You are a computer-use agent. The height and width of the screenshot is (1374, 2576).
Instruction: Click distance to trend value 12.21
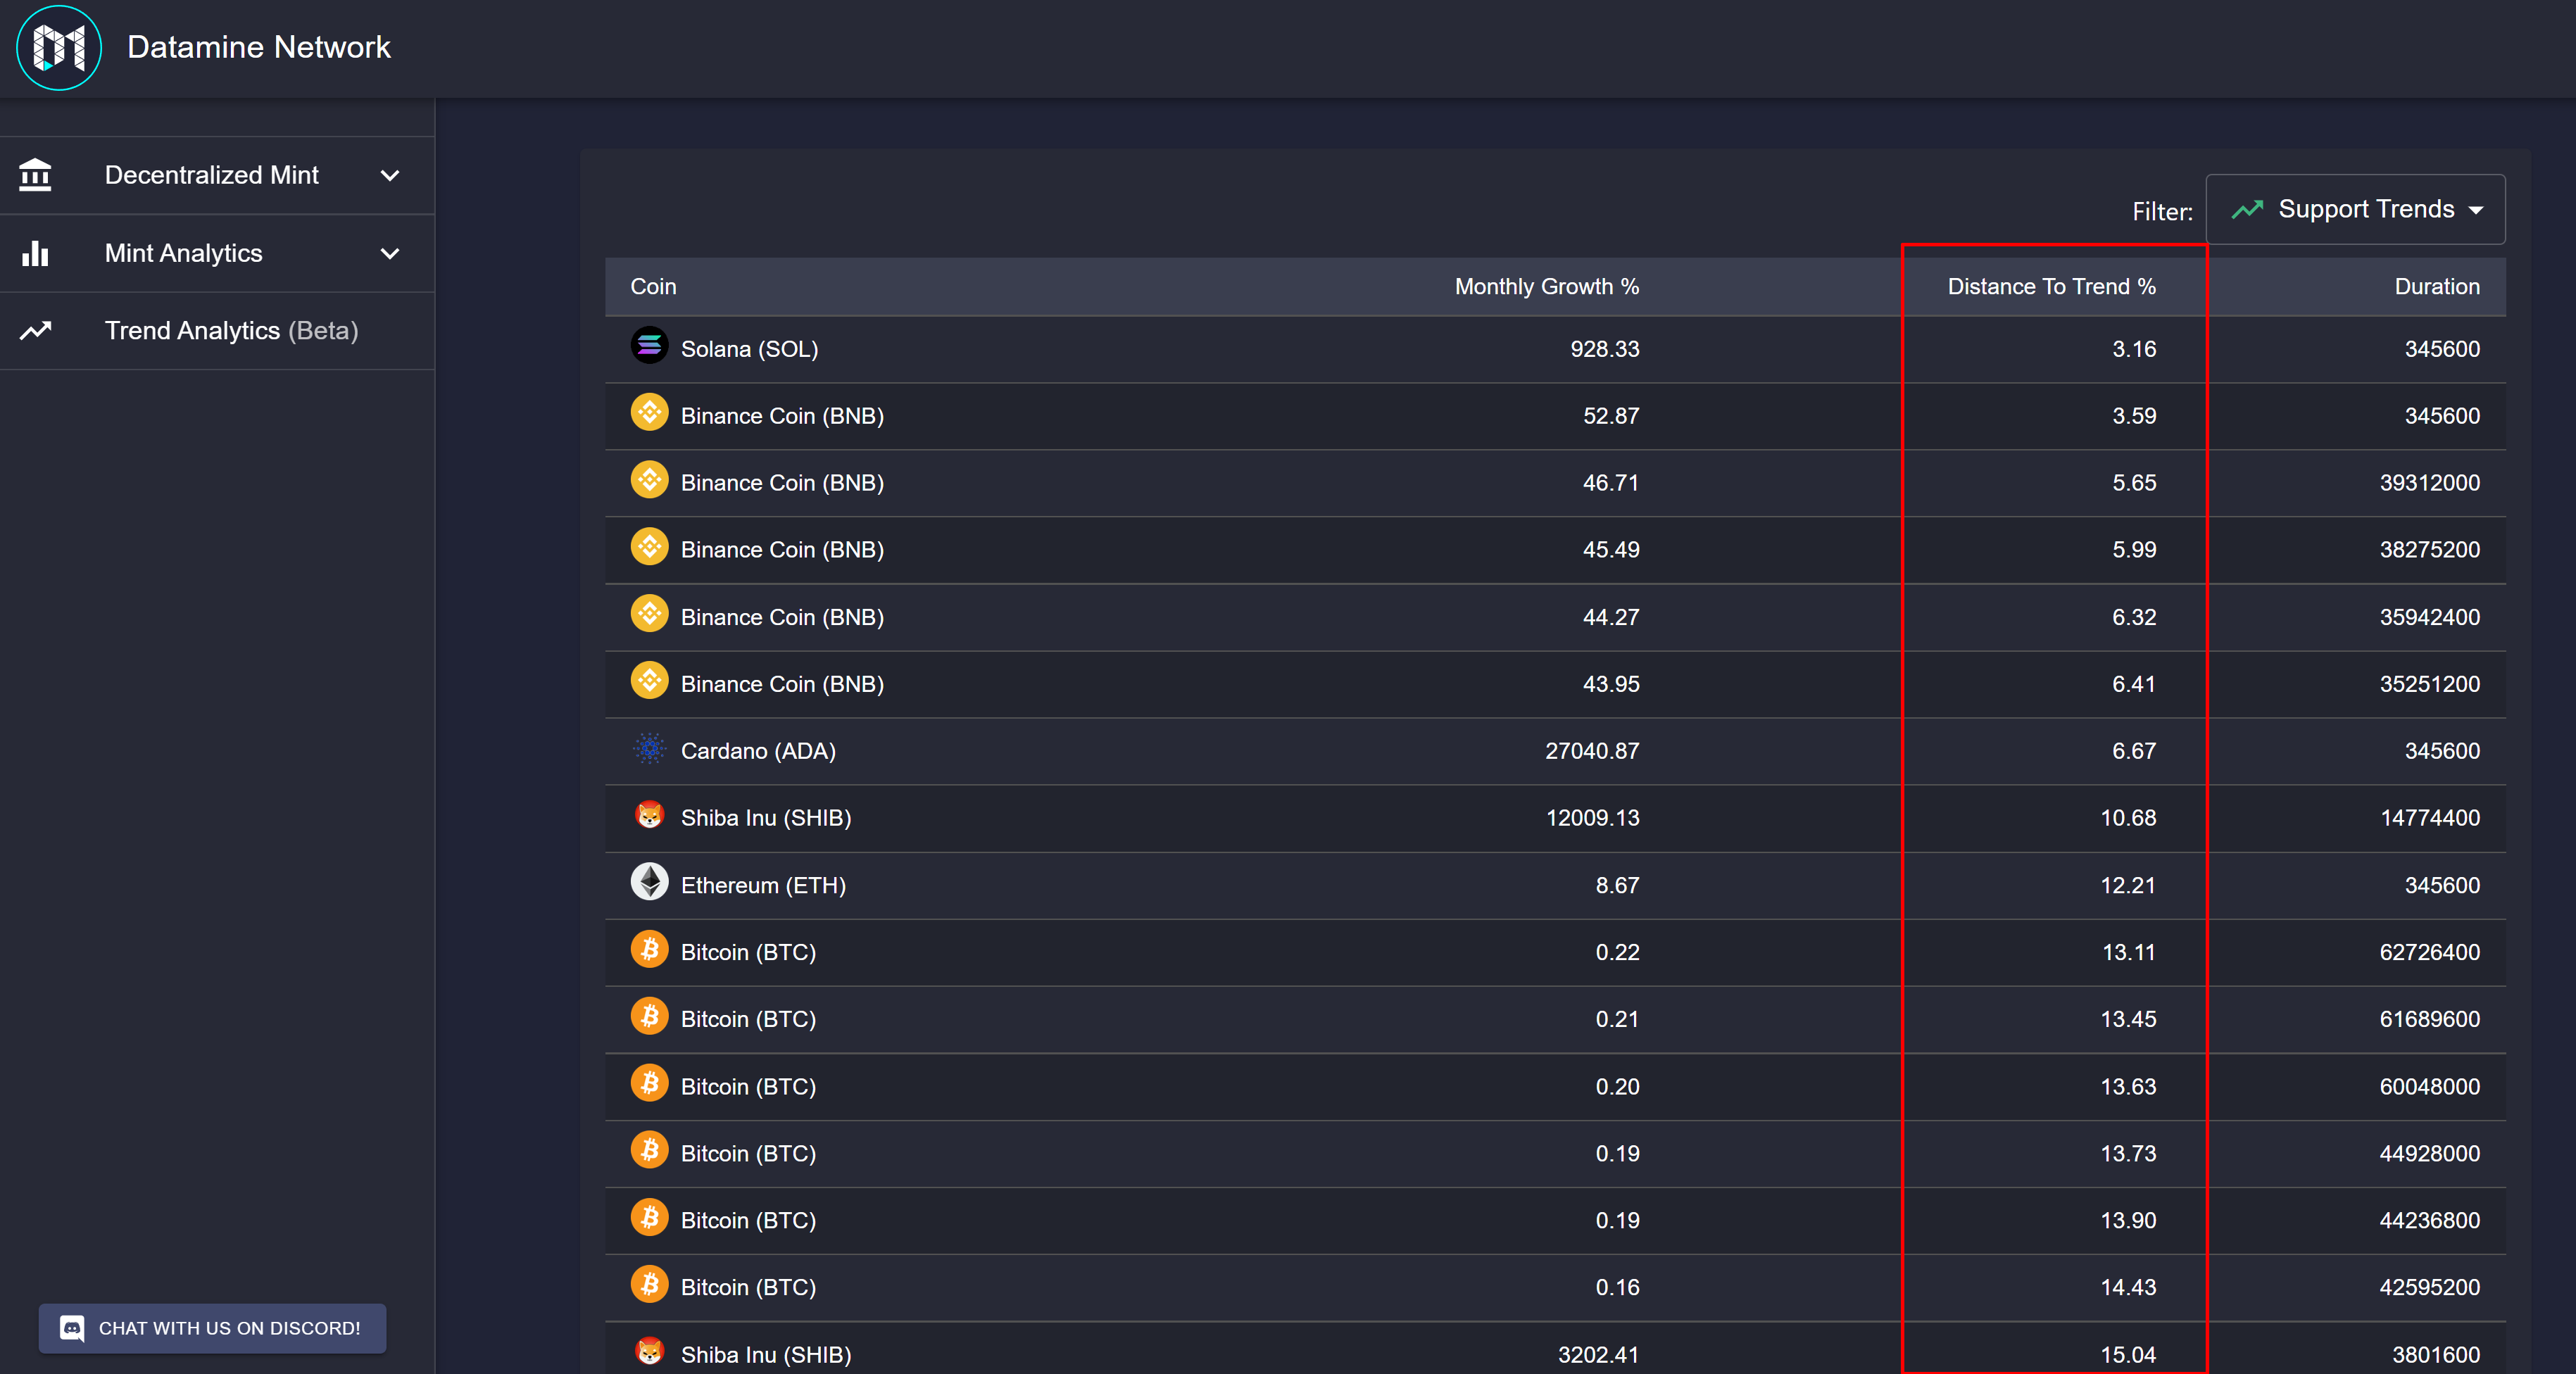2128,885
